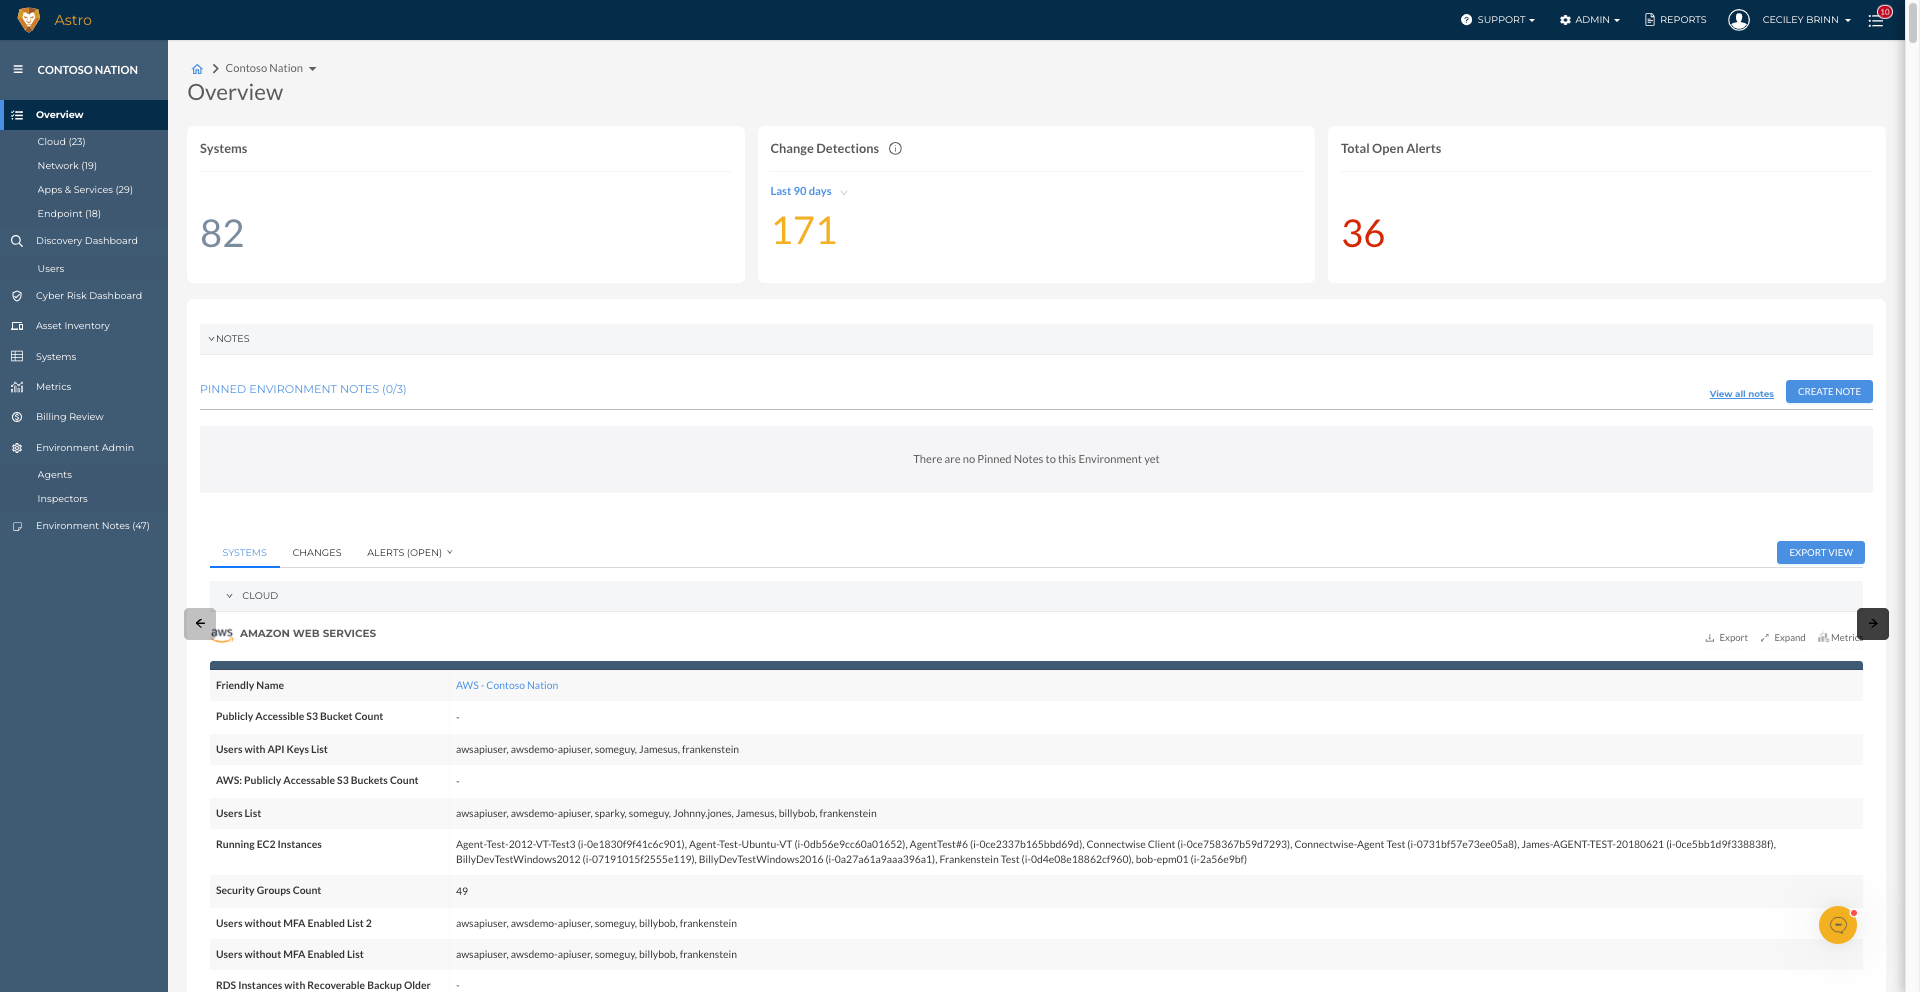Change the Last 90 days period dropdown
Viewport: 1920px width, 992px height.
click(x=809, y=192)
